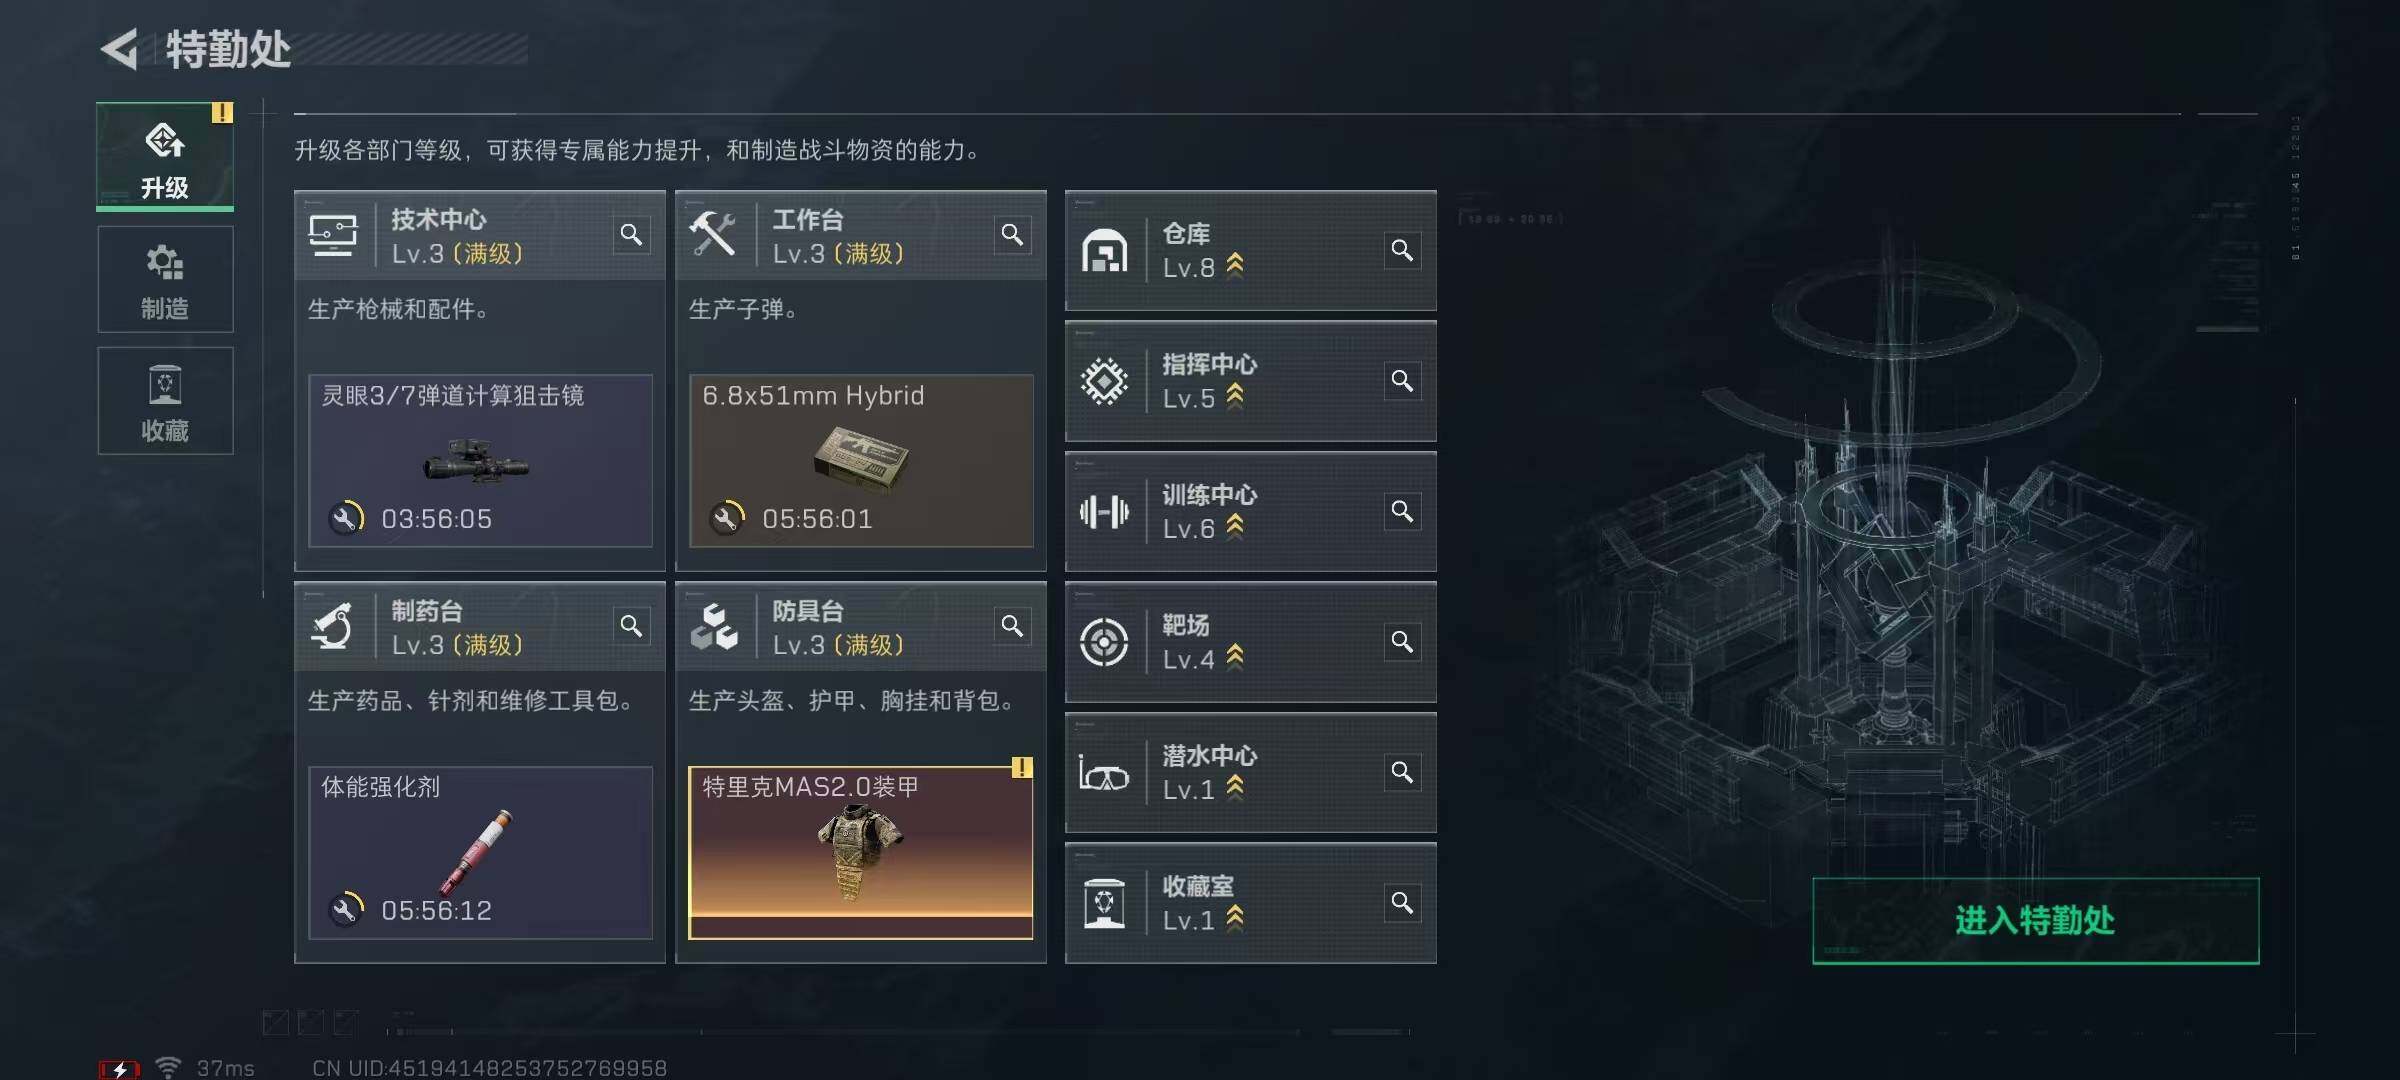
Task: Check the 体能强化剂 production timer card
Action: point(480,853)
